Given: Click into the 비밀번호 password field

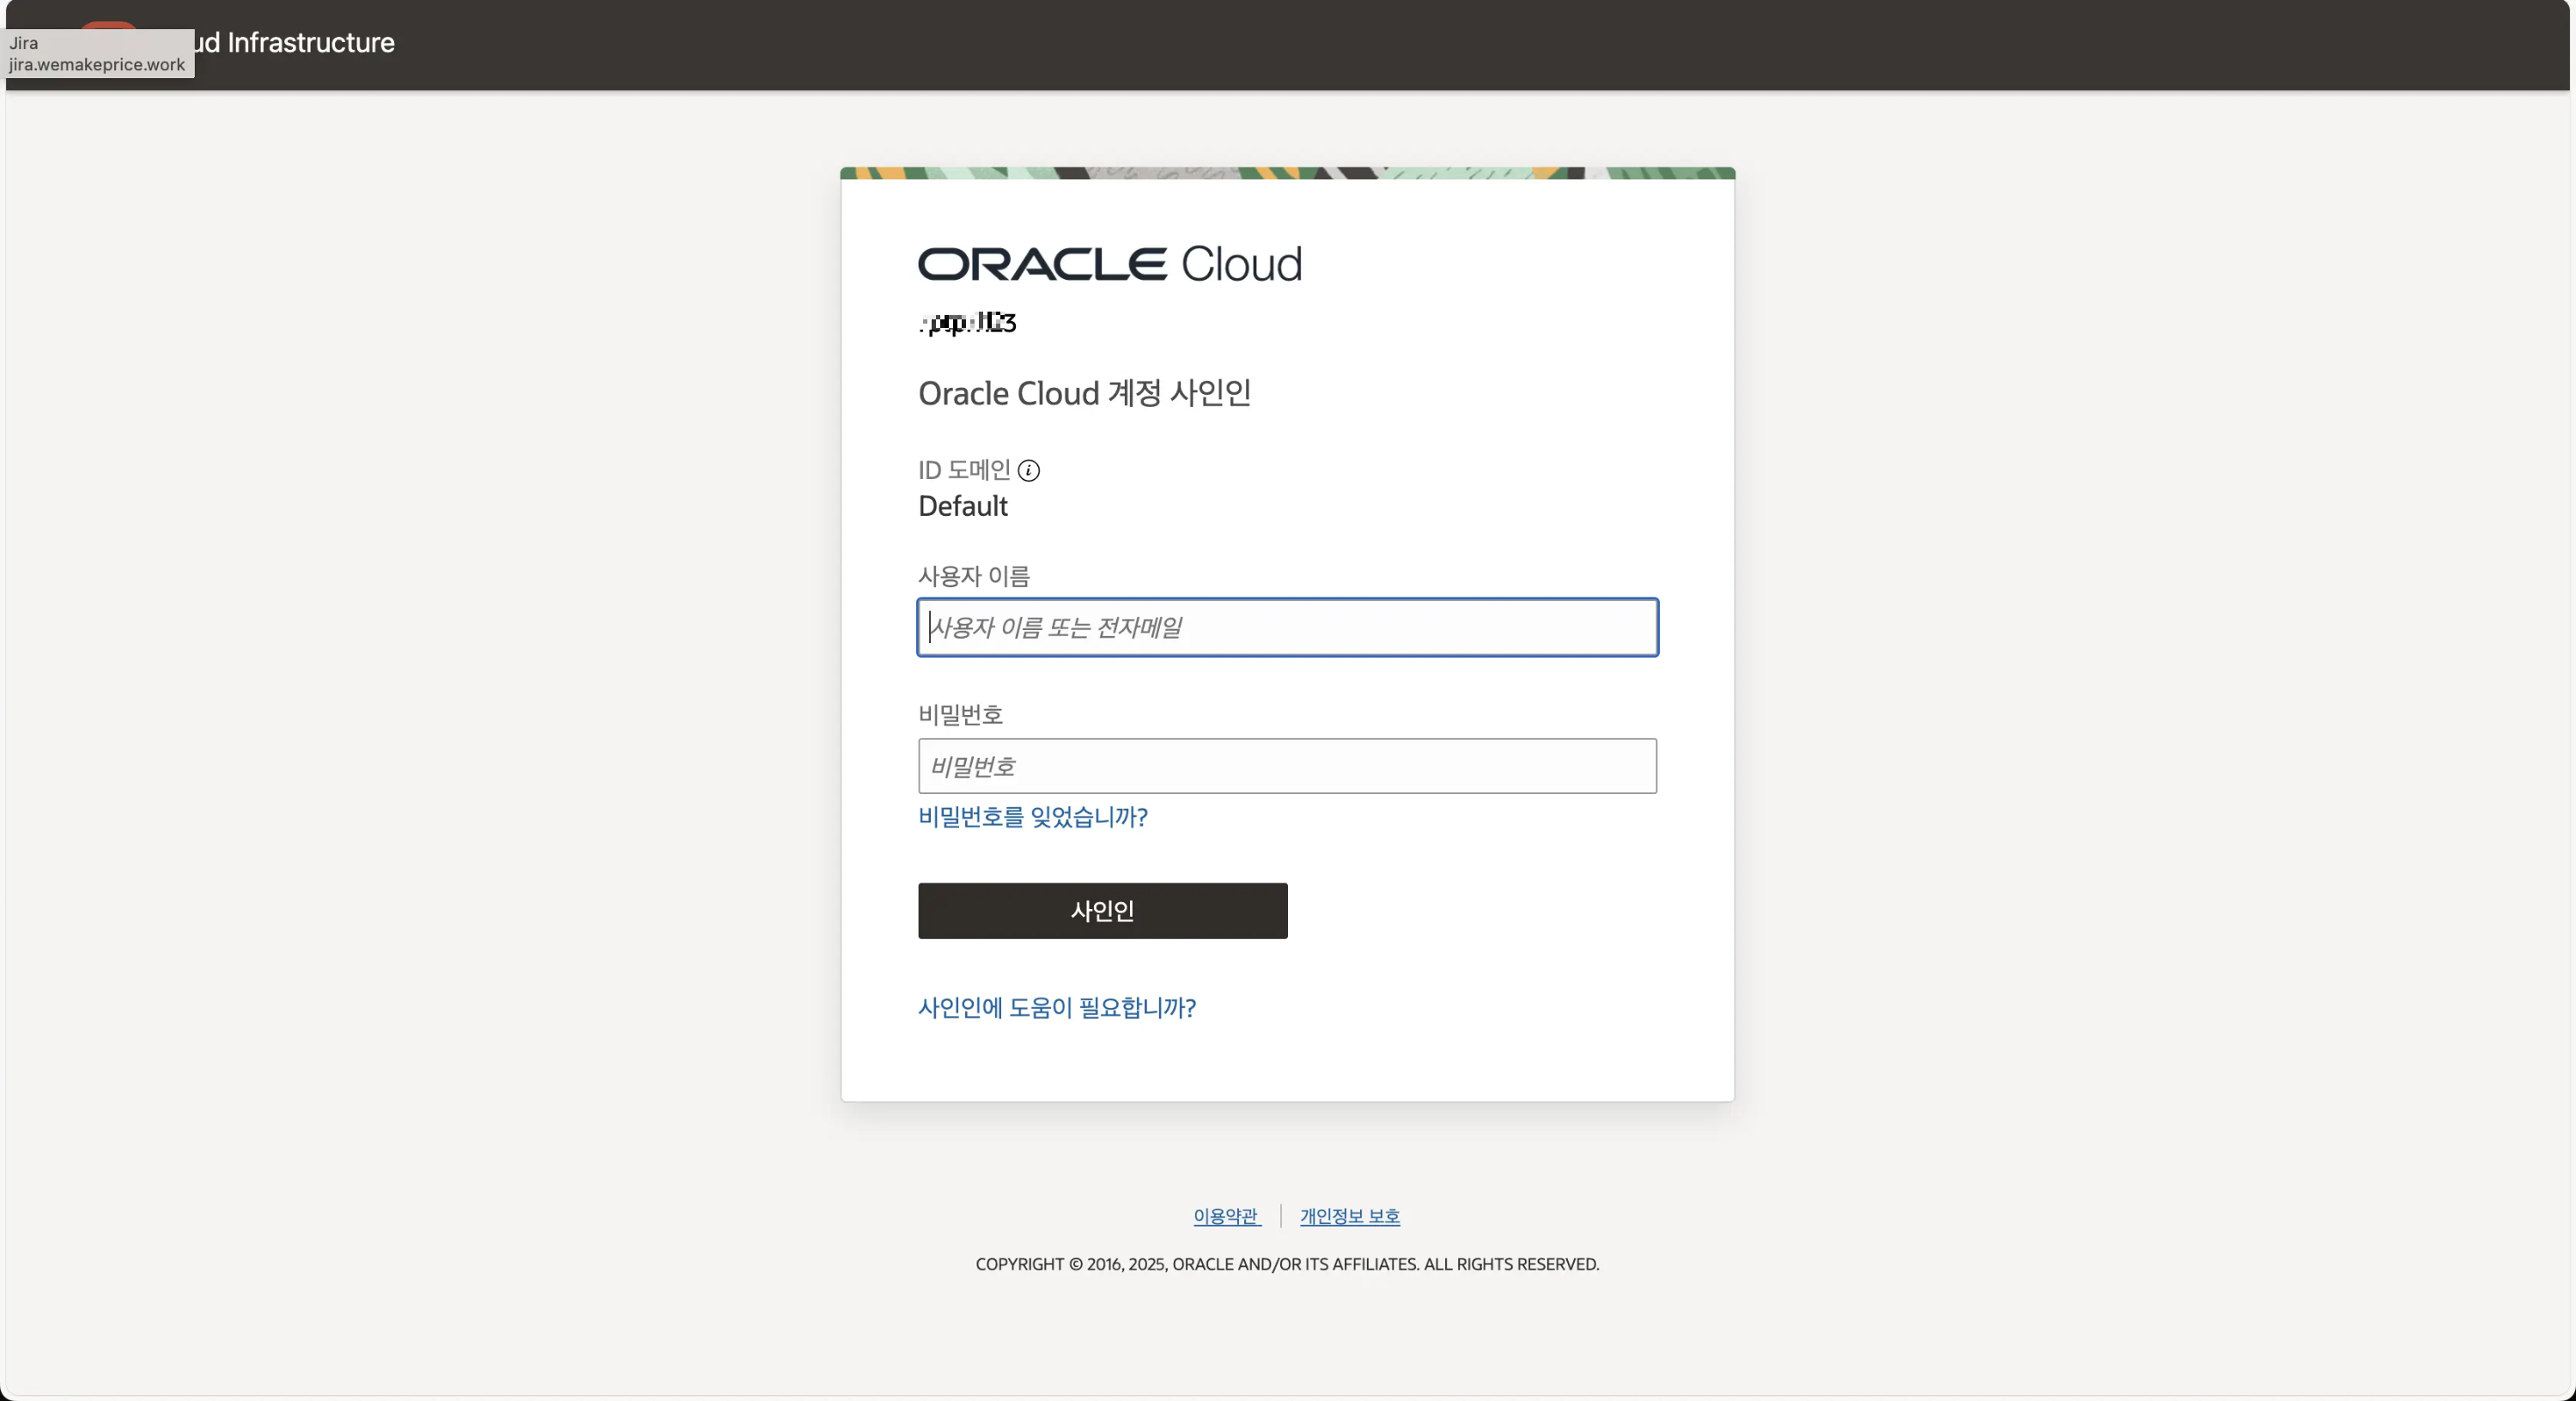Looking at the screenshot, I should coord(1287,766).
